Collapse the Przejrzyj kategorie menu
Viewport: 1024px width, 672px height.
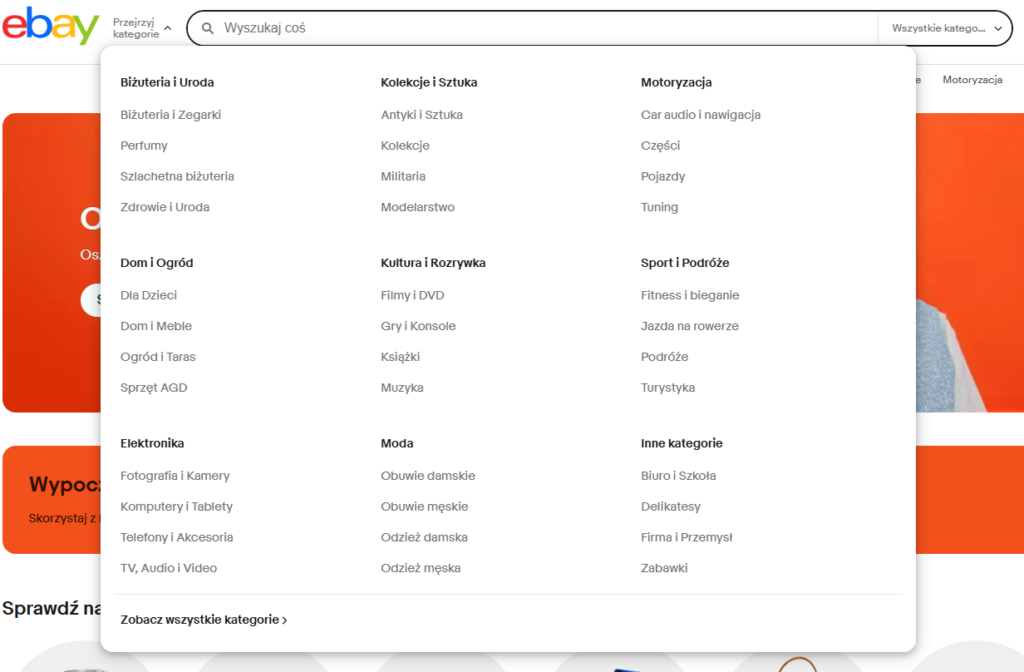(142, 28)
